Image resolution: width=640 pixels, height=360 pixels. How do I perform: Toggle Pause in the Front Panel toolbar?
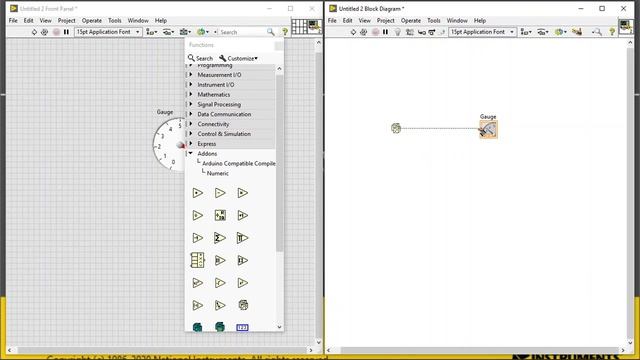(66, 32)
